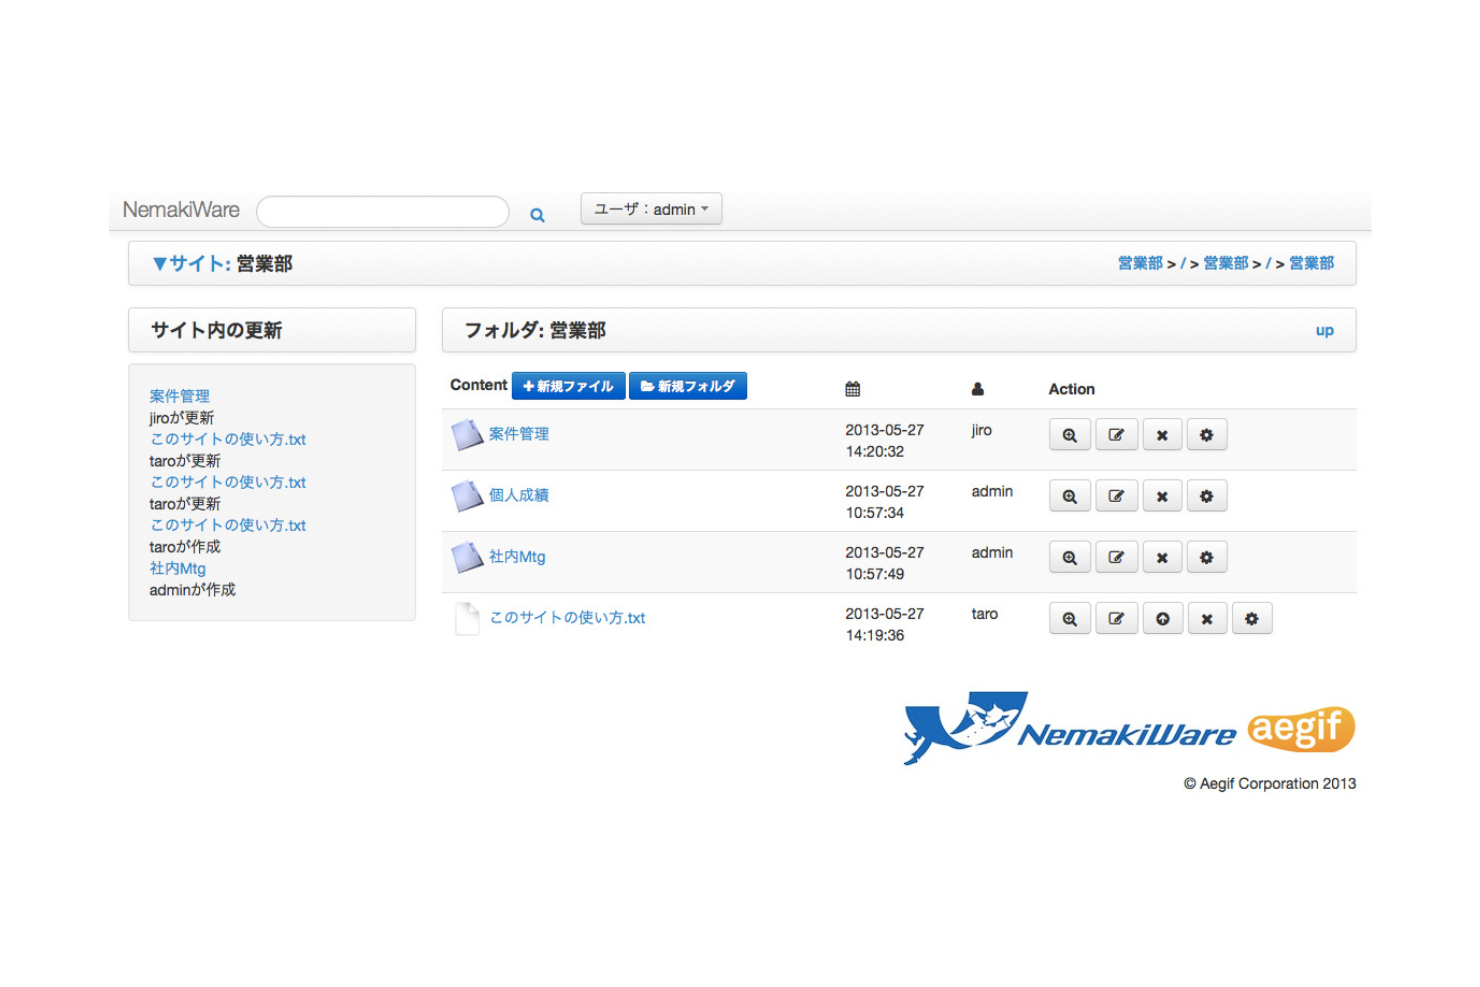Viewport: 1480px width, 987px height.
Task: View details of 社内Mtg folder
Action: tap(1070, 557)
